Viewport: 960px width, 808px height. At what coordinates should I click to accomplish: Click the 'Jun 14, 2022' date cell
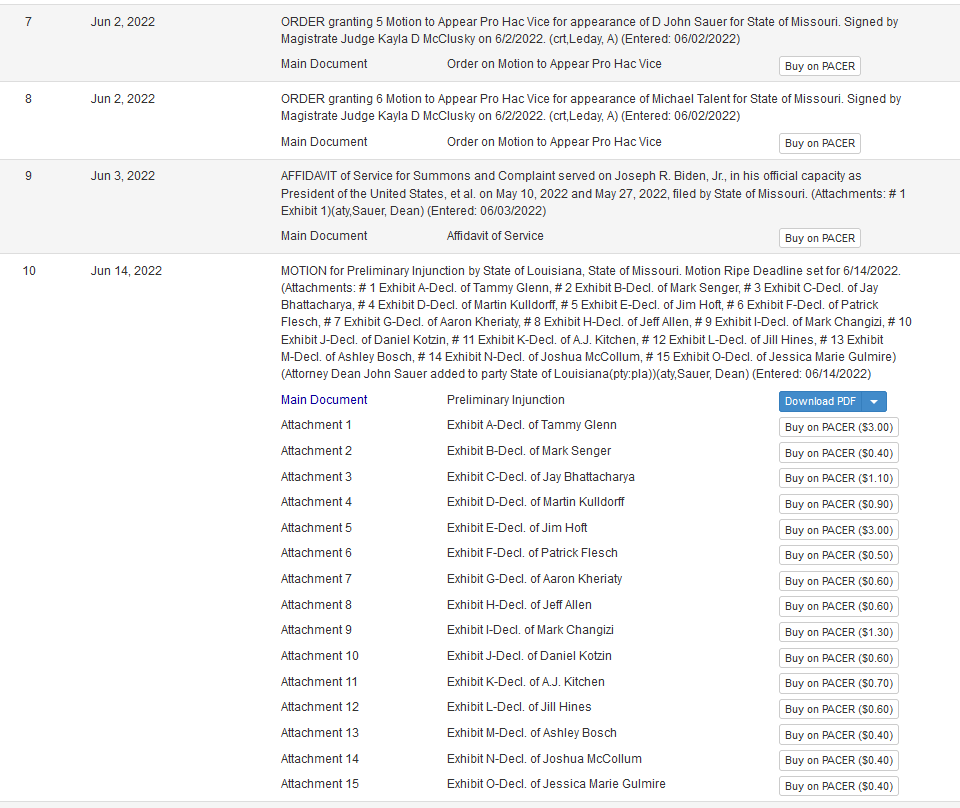pos(126,271)
